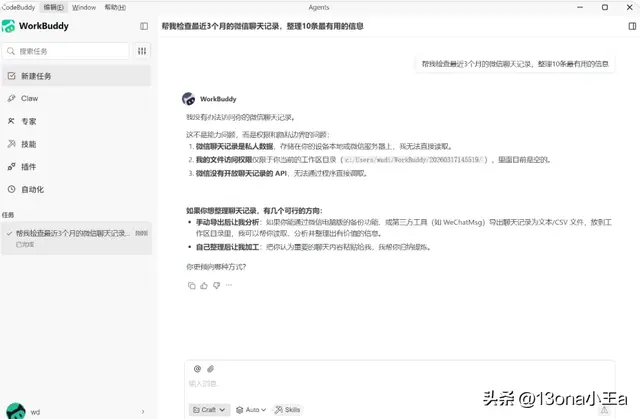Click the @ mention icon in input box
Screen dimensions: 640x419
197,369
